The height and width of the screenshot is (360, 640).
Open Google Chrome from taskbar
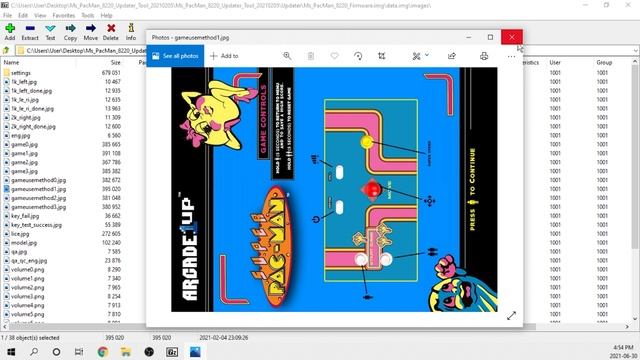coord(103,352)
